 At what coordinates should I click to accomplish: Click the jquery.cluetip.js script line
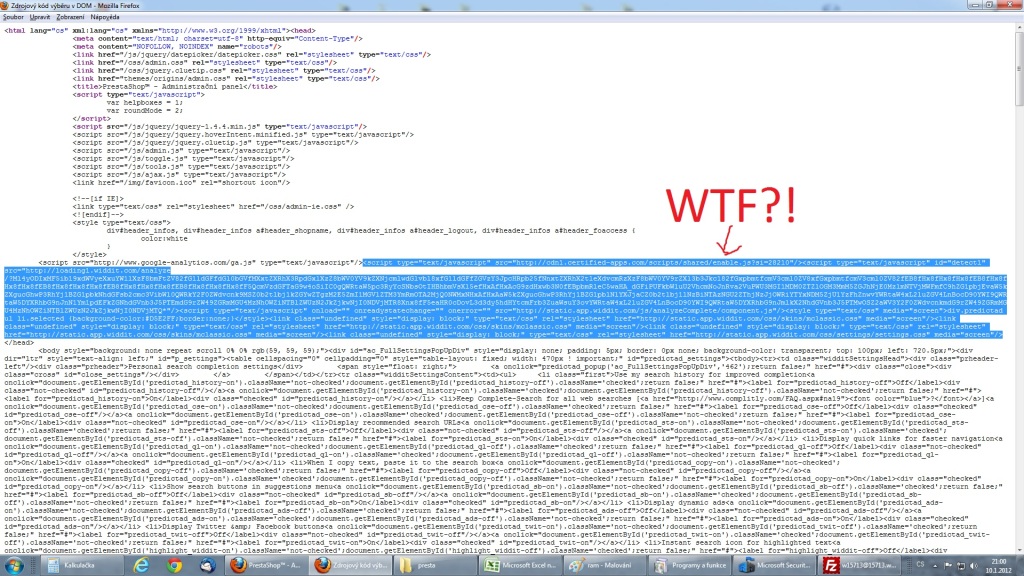(217, 142)
